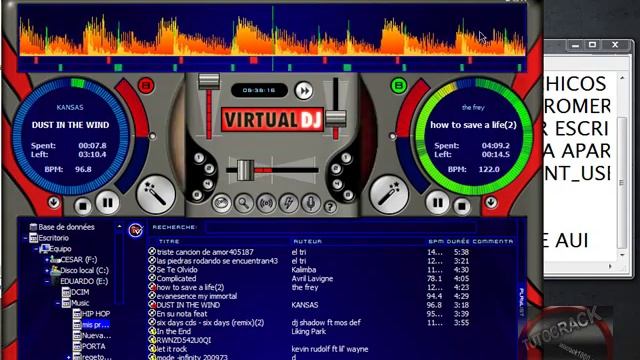Sort the song list by the Durée column
640x360 pixels.
point(459,242)
